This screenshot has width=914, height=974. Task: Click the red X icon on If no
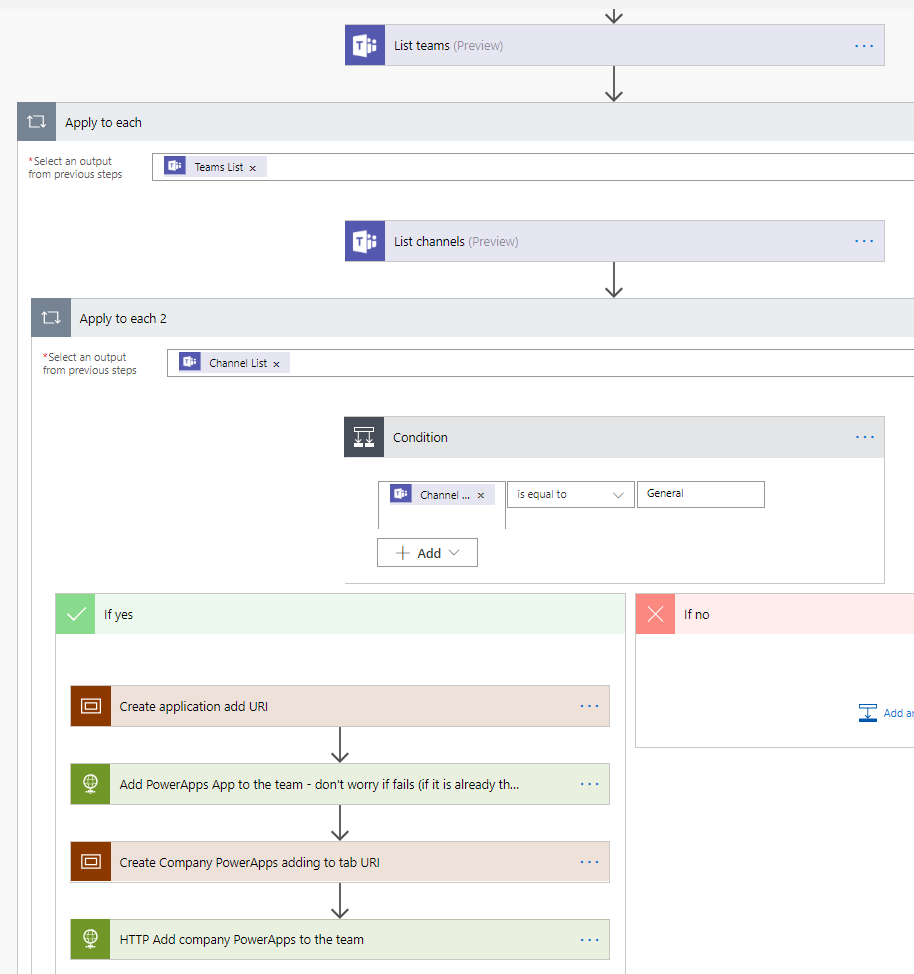[x=656, y=614]
